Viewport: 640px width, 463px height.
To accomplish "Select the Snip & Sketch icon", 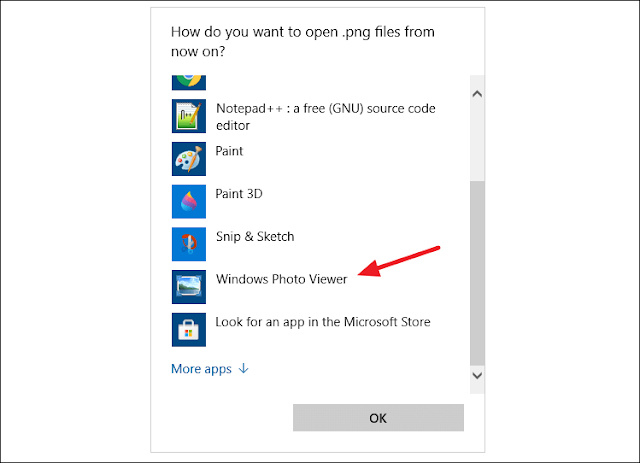I will [189, 244].
